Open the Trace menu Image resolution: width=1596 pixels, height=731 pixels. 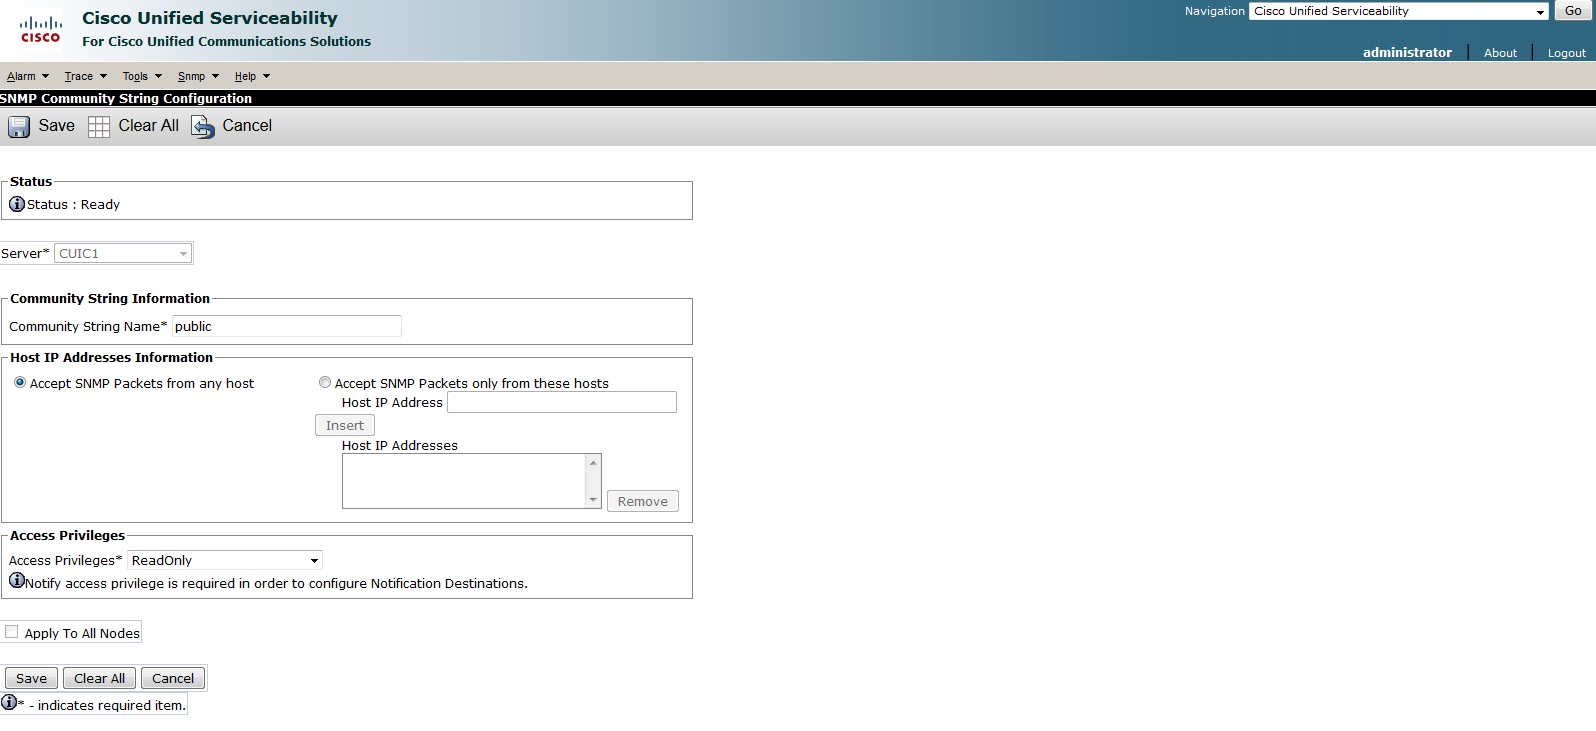(x=85, y=76)
